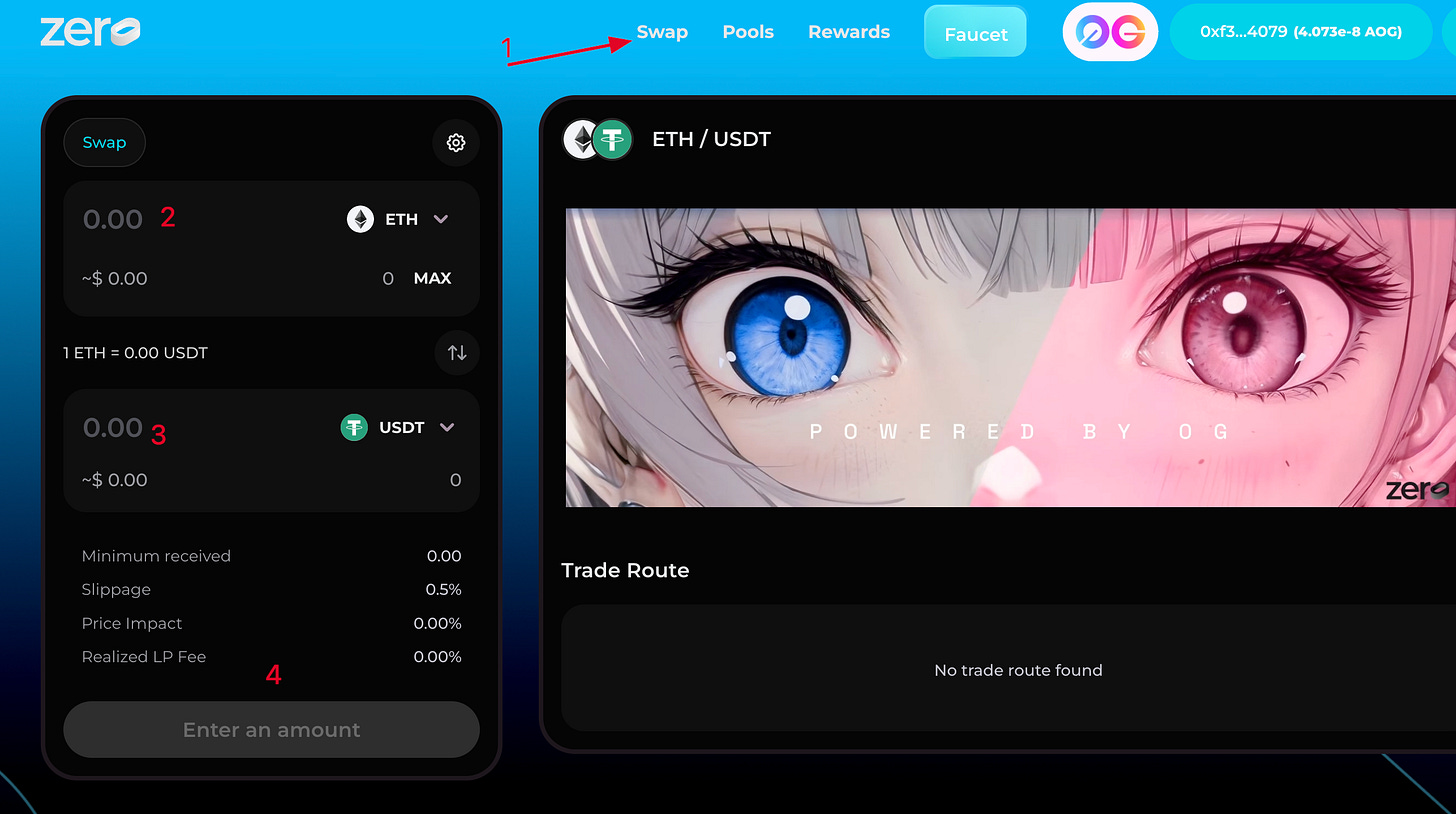This screenshot has height=814, width=1456.
Task: Click the USDT token icon in selector
Action: tap(354, 427)
